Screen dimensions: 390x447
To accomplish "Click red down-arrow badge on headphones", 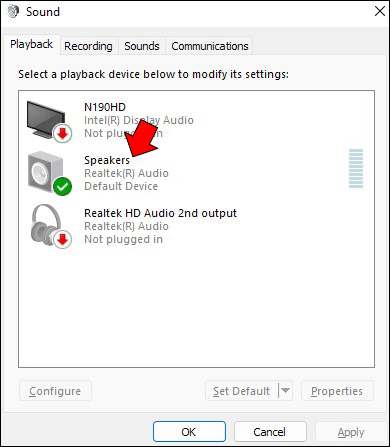I will pos(62,239).
